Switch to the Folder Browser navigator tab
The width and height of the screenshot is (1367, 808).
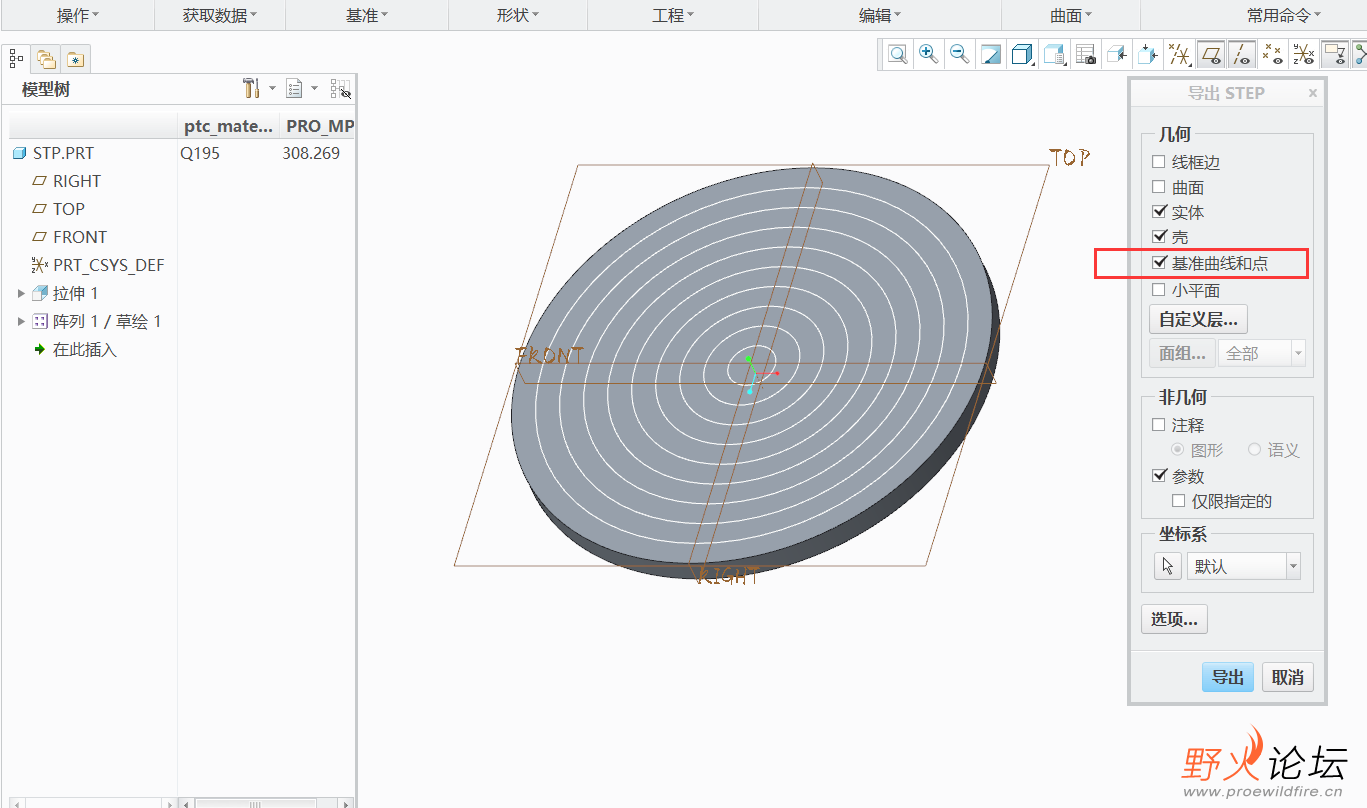[46, 59]
